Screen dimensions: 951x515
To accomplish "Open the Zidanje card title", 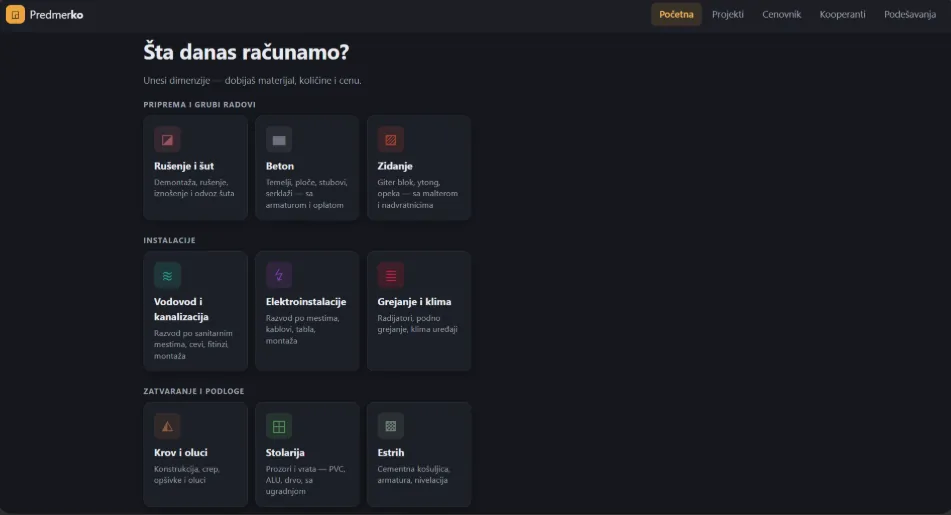I will 395,166.
